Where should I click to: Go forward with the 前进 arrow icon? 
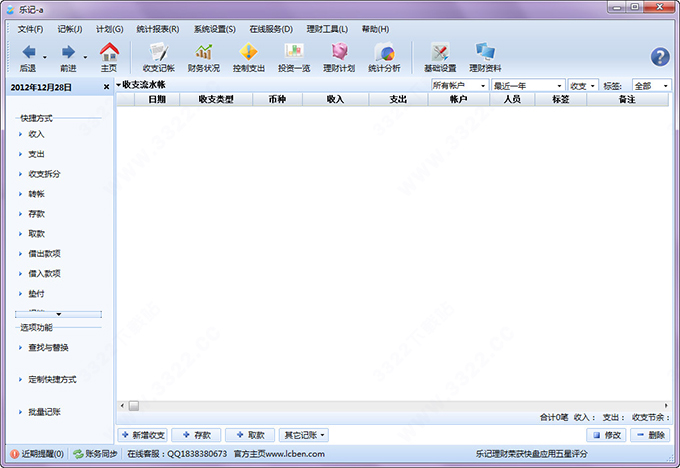[69, 52]
